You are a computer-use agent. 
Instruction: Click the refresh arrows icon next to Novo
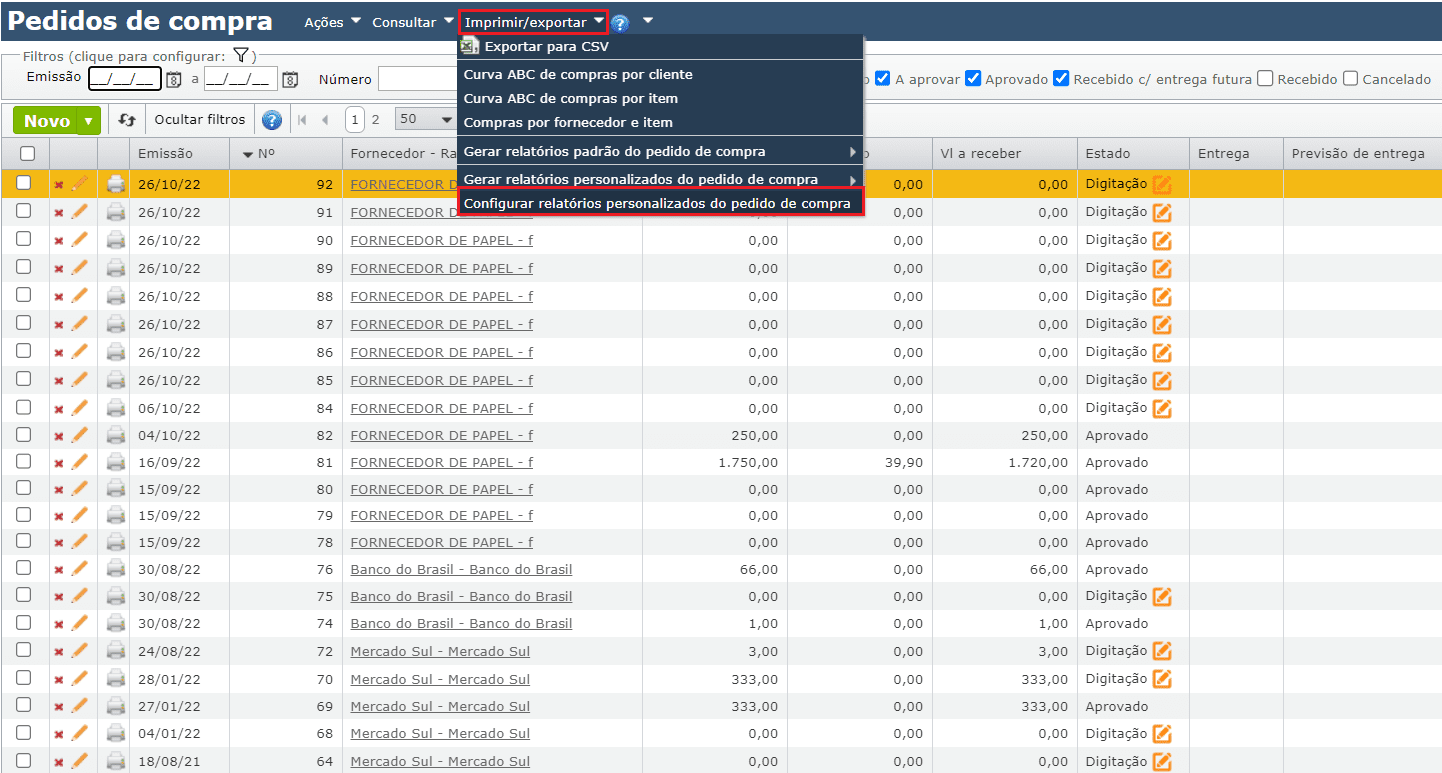pos(126,120)
